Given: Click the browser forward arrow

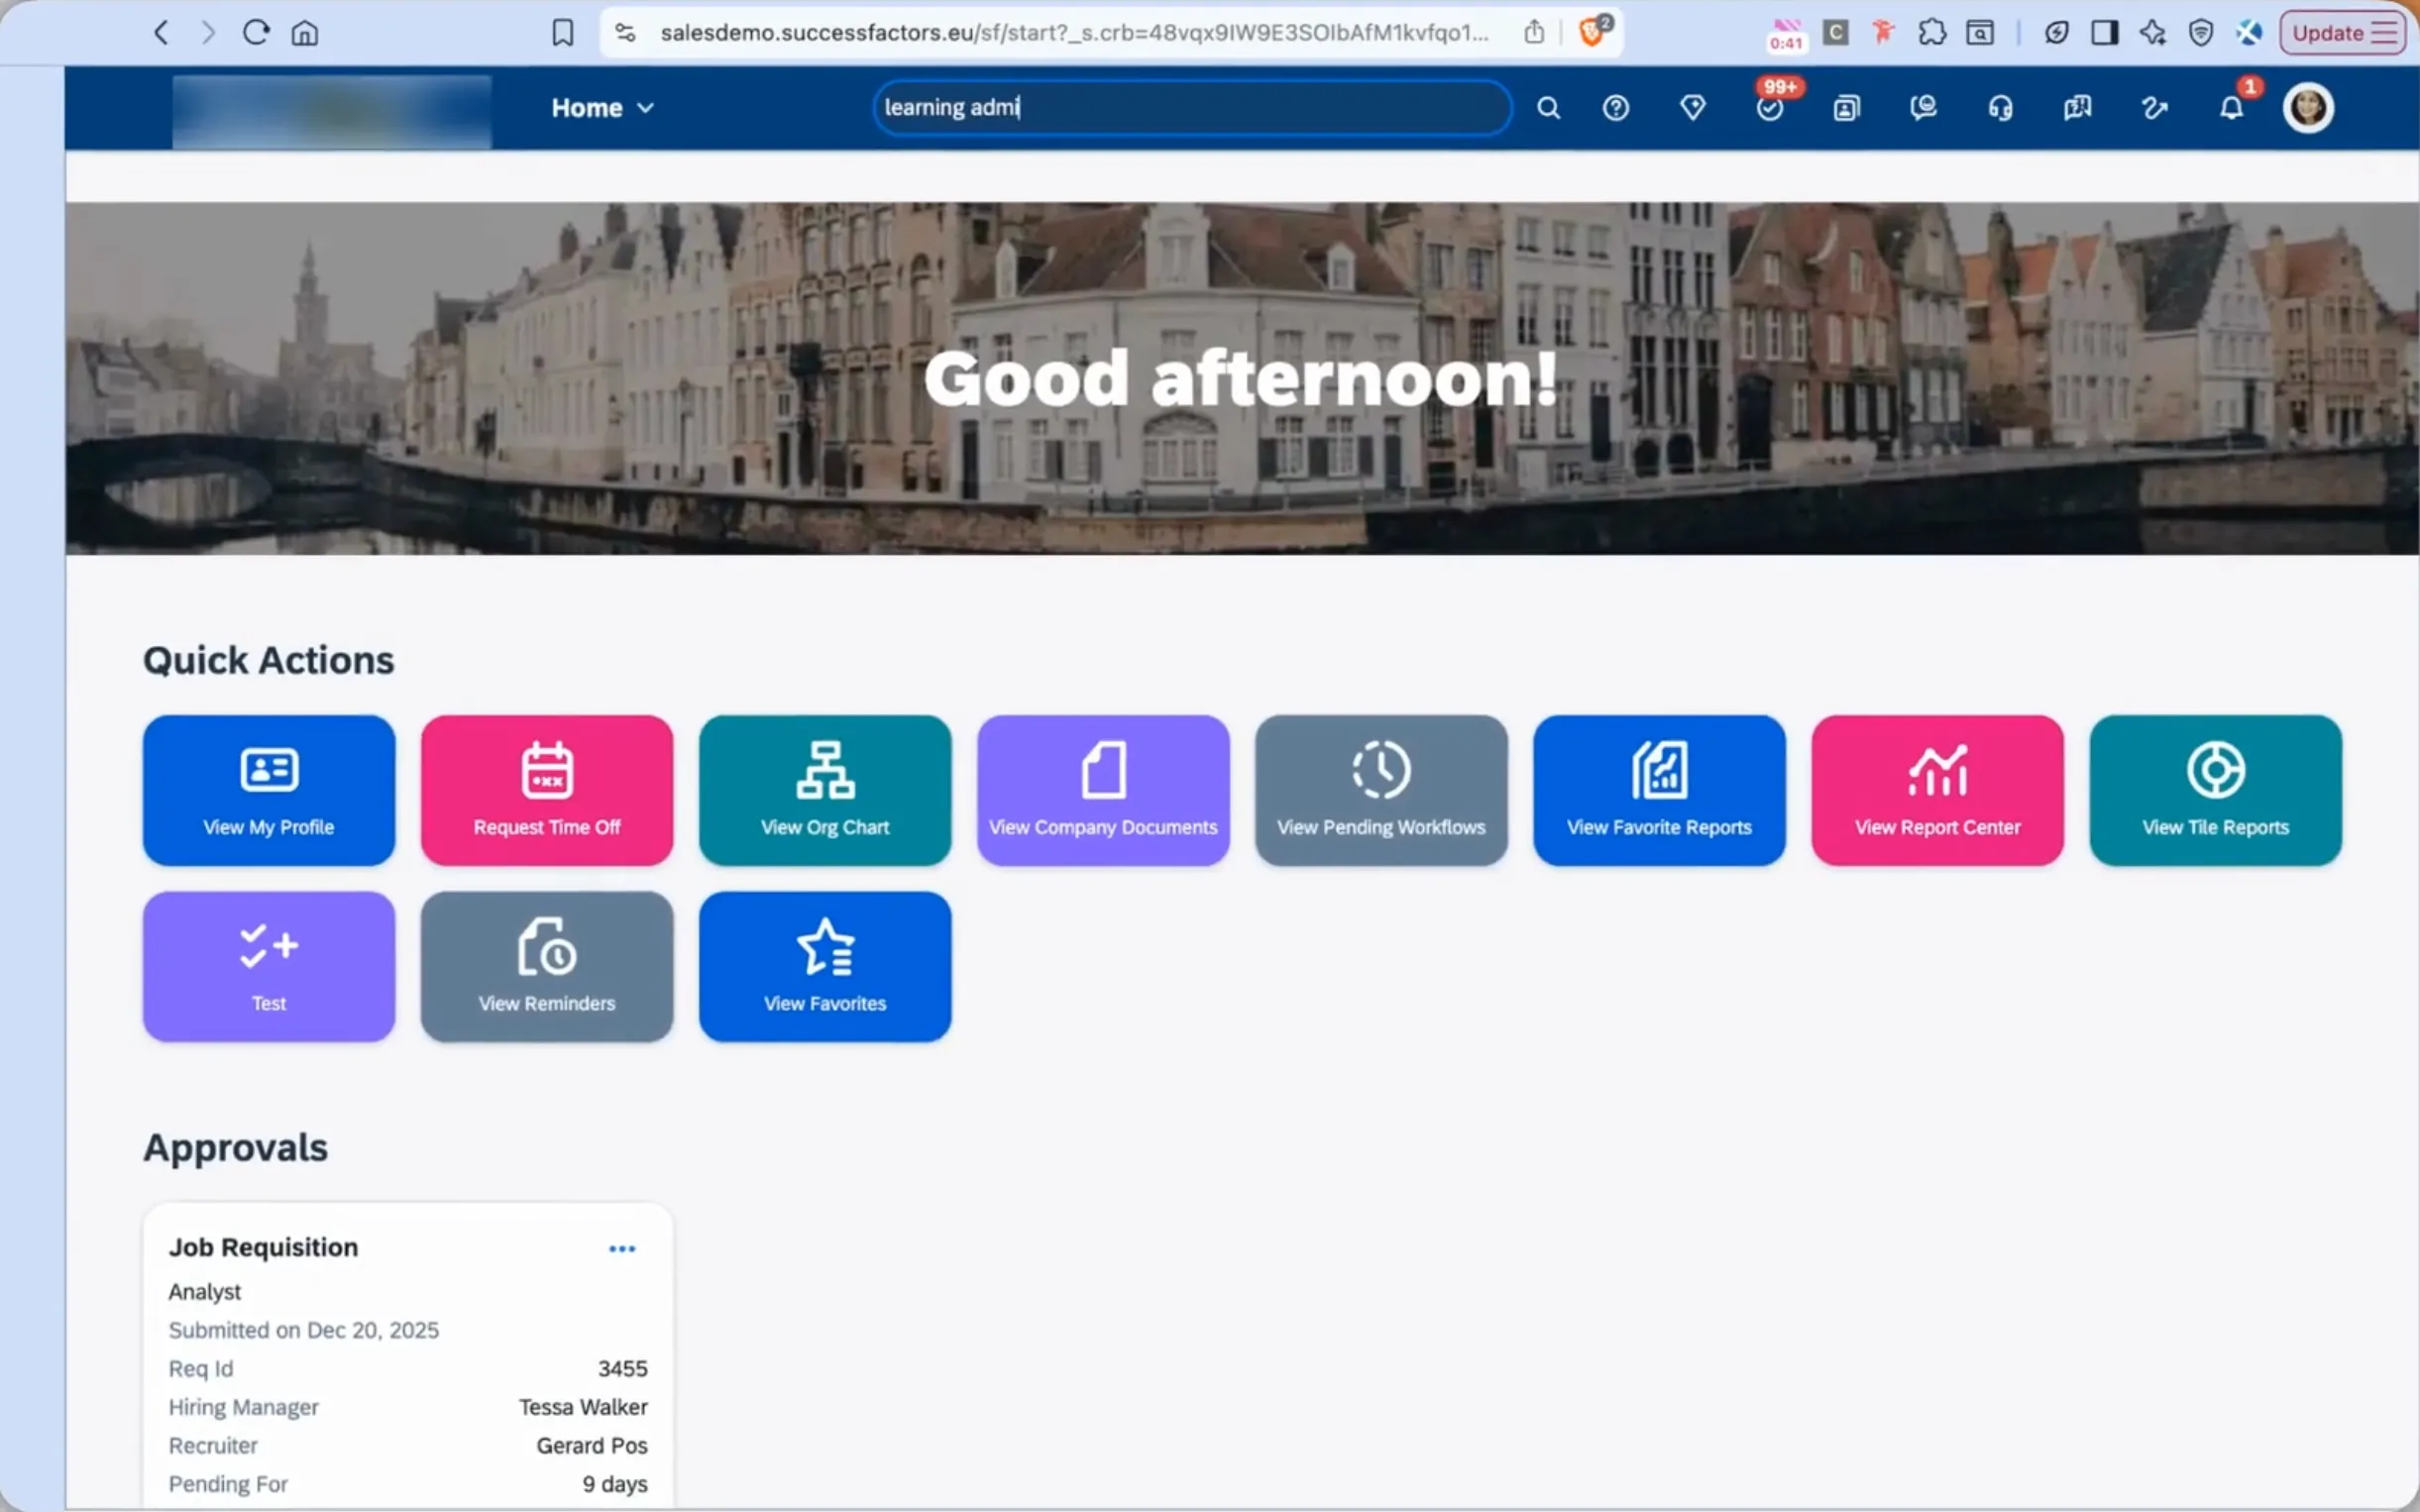Looking at the screenshot, I should click(x=208, y=33).
